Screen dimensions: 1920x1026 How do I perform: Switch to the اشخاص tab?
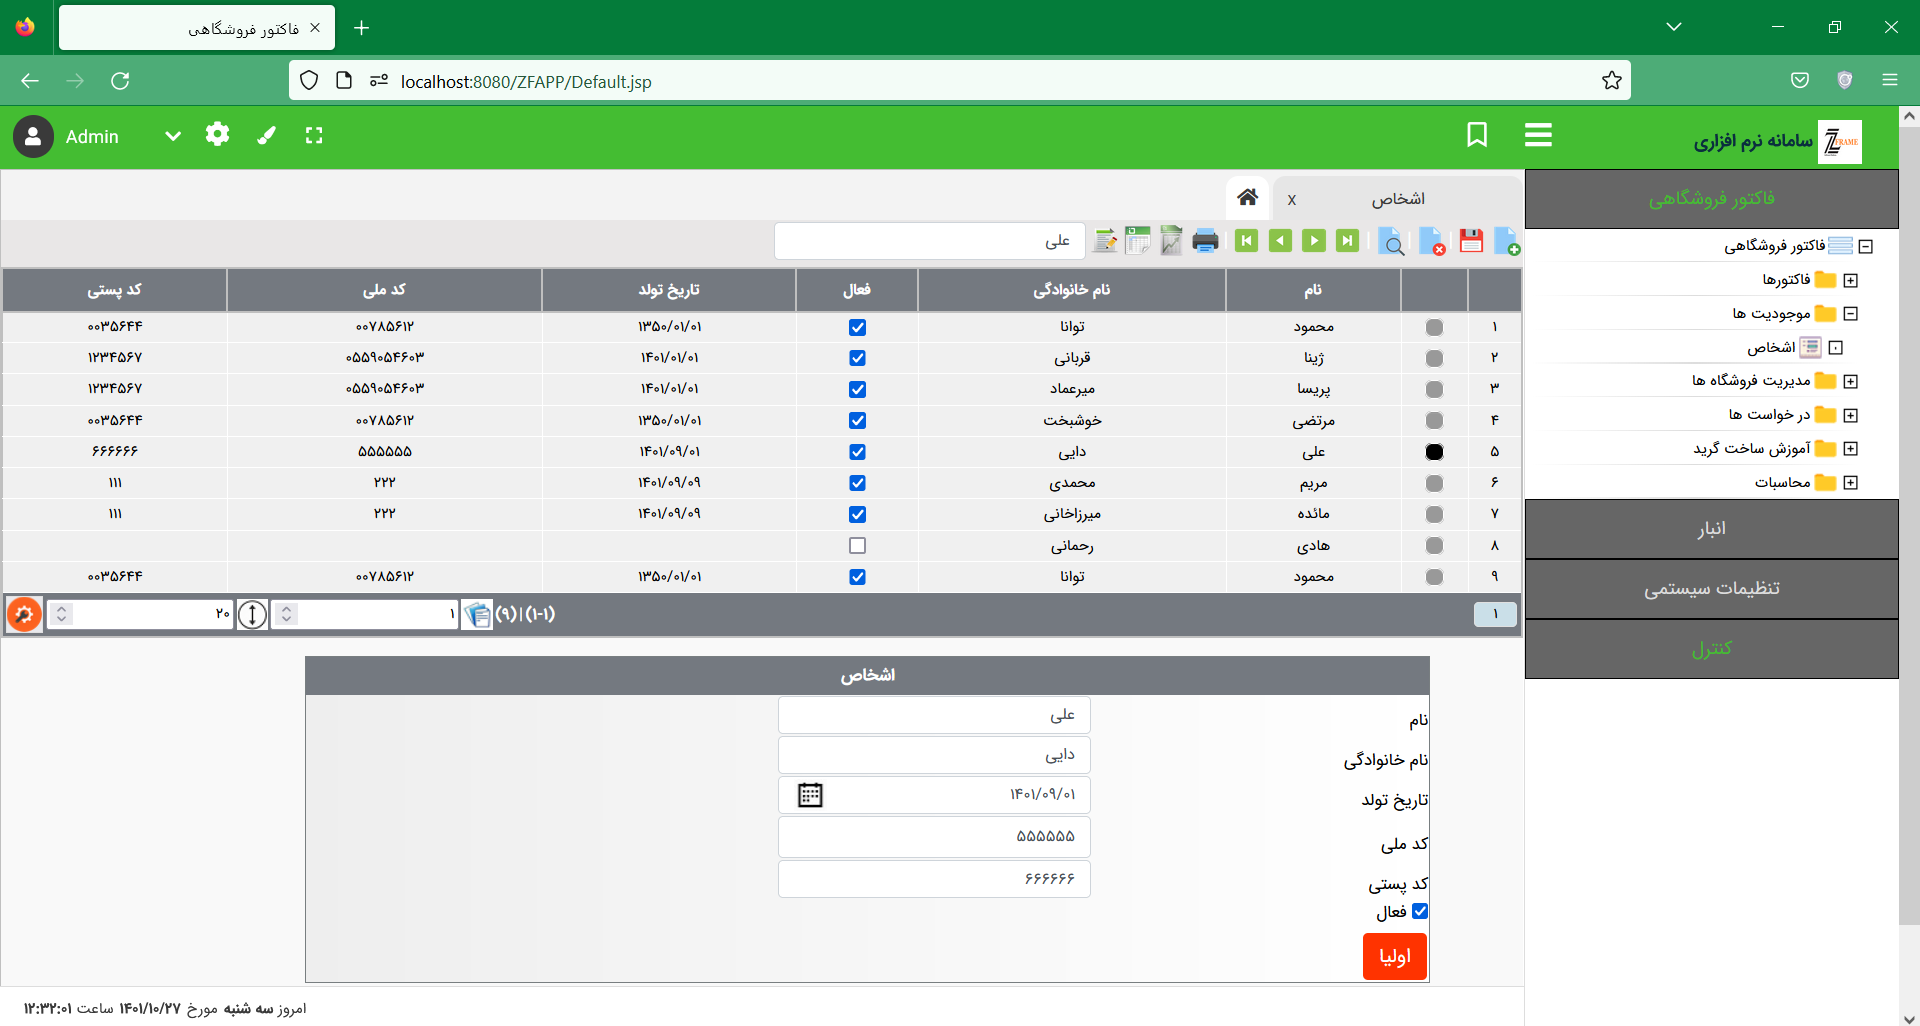click(1397, 199)
